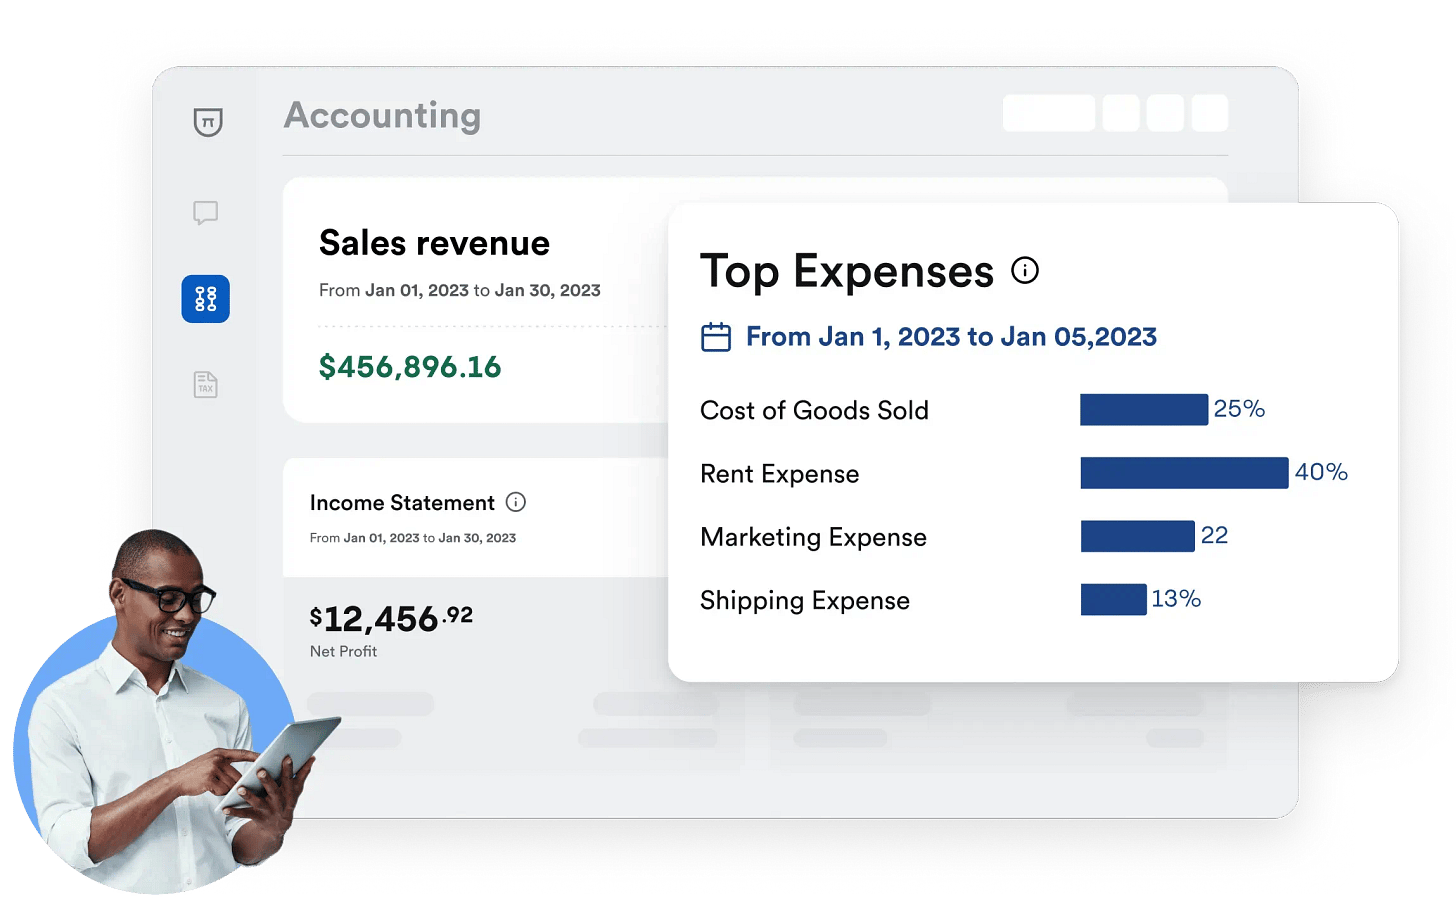Click the Accounting page title
The image size is (1456, 906).
[x=382, y=116]
